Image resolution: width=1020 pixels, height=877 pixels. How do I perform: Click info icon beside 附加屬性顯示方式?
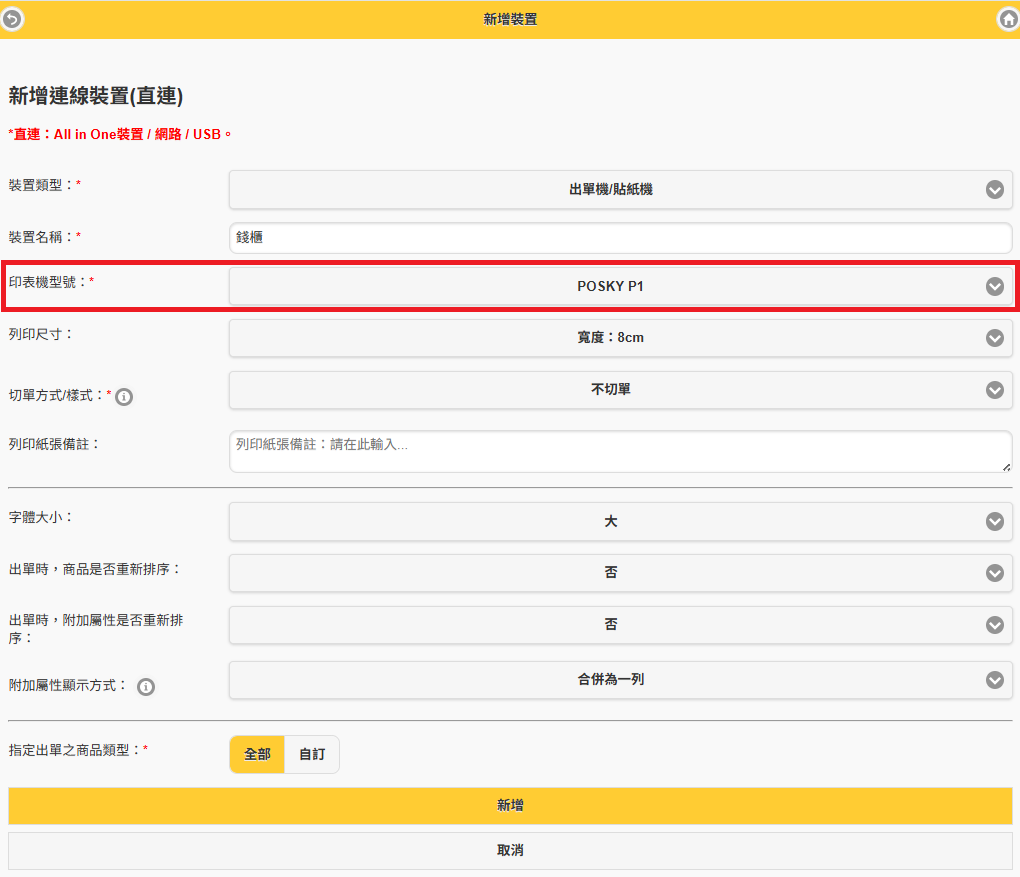(x=146, y=687)
